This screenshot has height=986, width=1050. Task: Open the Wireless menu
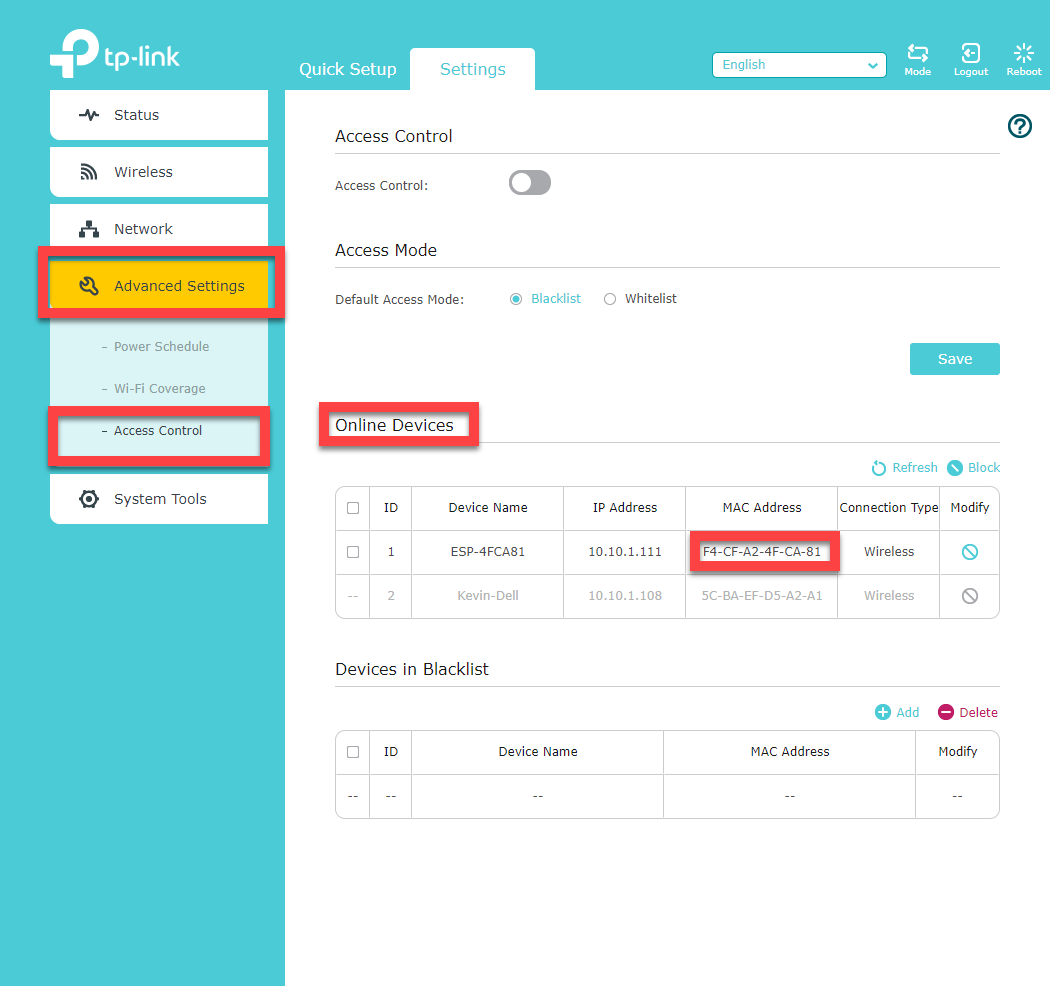[159, 172]
